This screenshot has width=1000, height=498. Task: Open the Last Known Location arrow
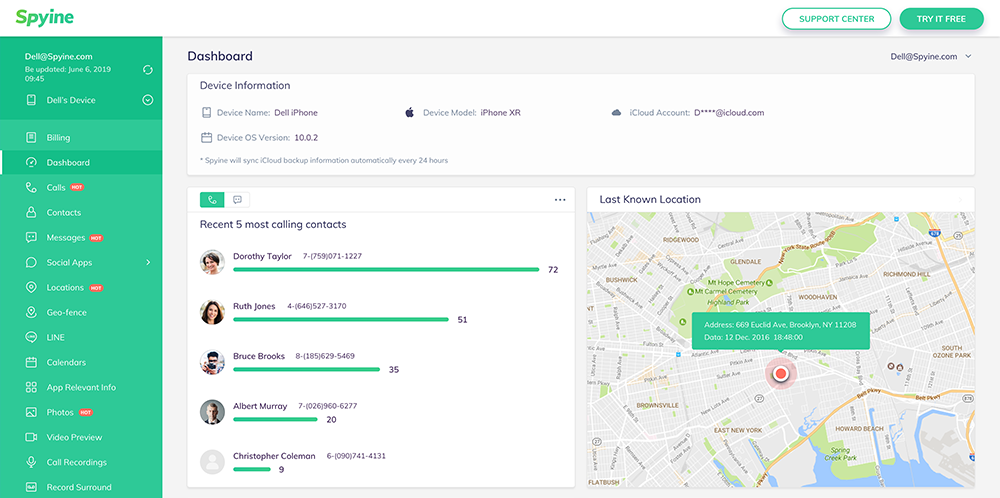(x=960, y=200)
